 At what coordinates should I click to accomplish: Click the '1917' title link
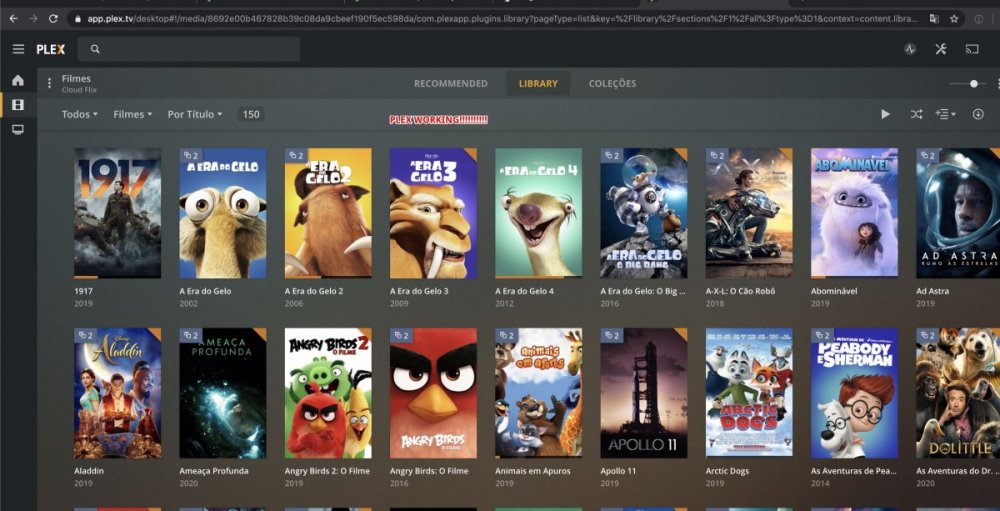[x=83, y=291]
